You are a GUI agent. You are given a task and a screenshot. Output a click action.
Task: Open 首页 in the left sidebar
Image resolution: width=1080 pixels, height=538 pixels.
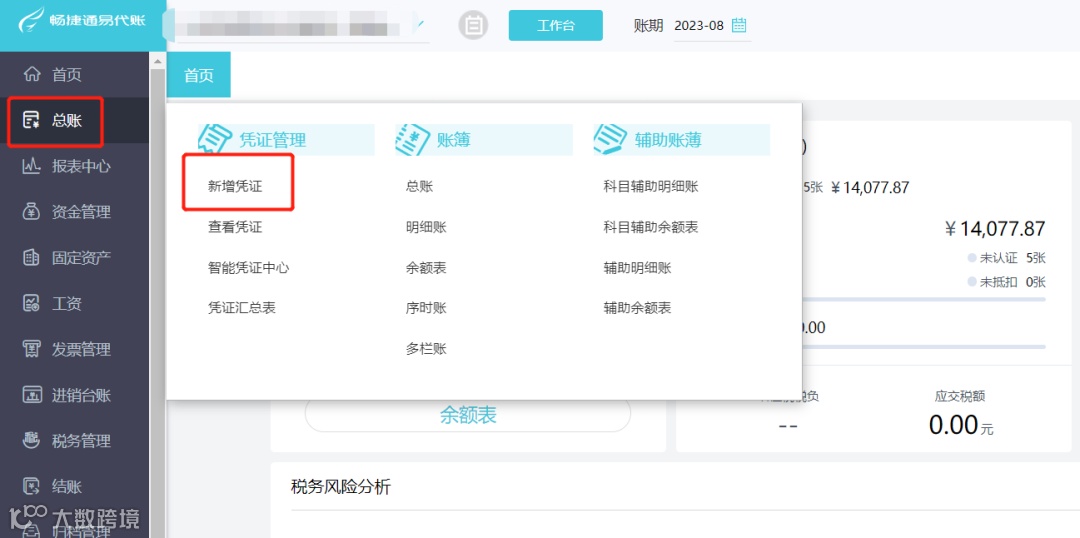pos(67,74)
